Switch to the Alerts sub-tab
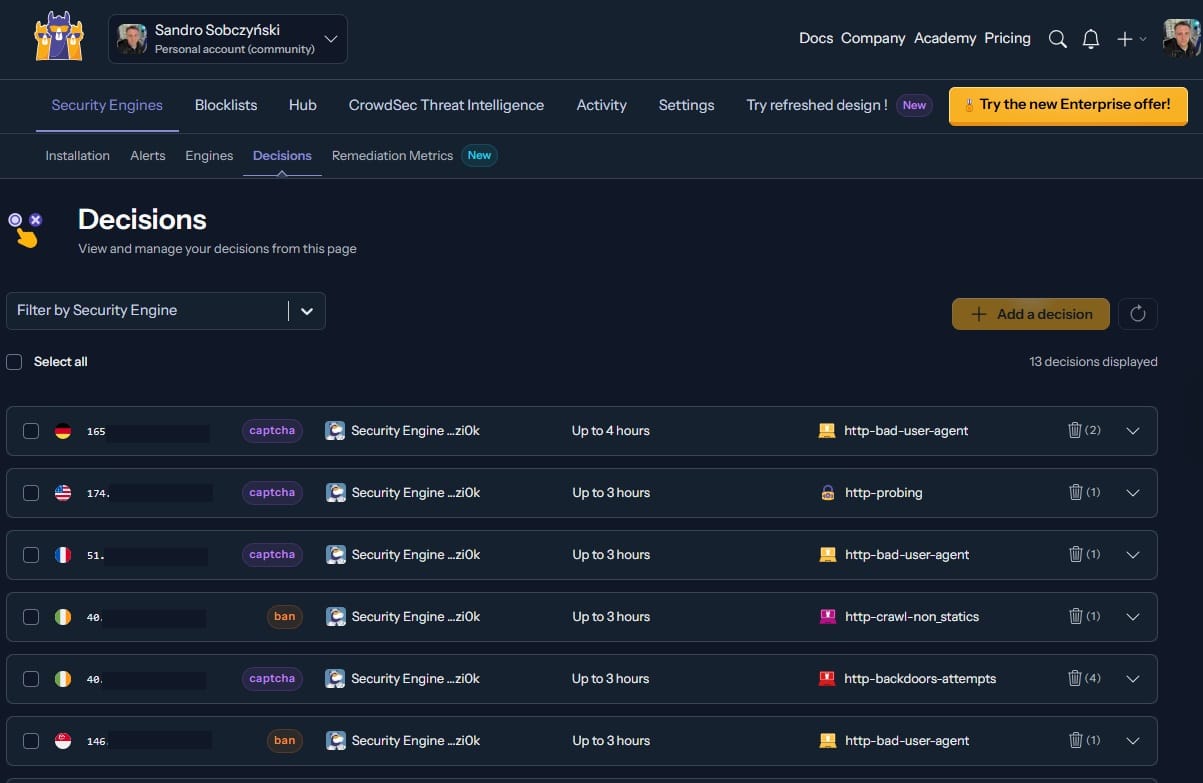1203x783 pixels. [x=148, y=156]
